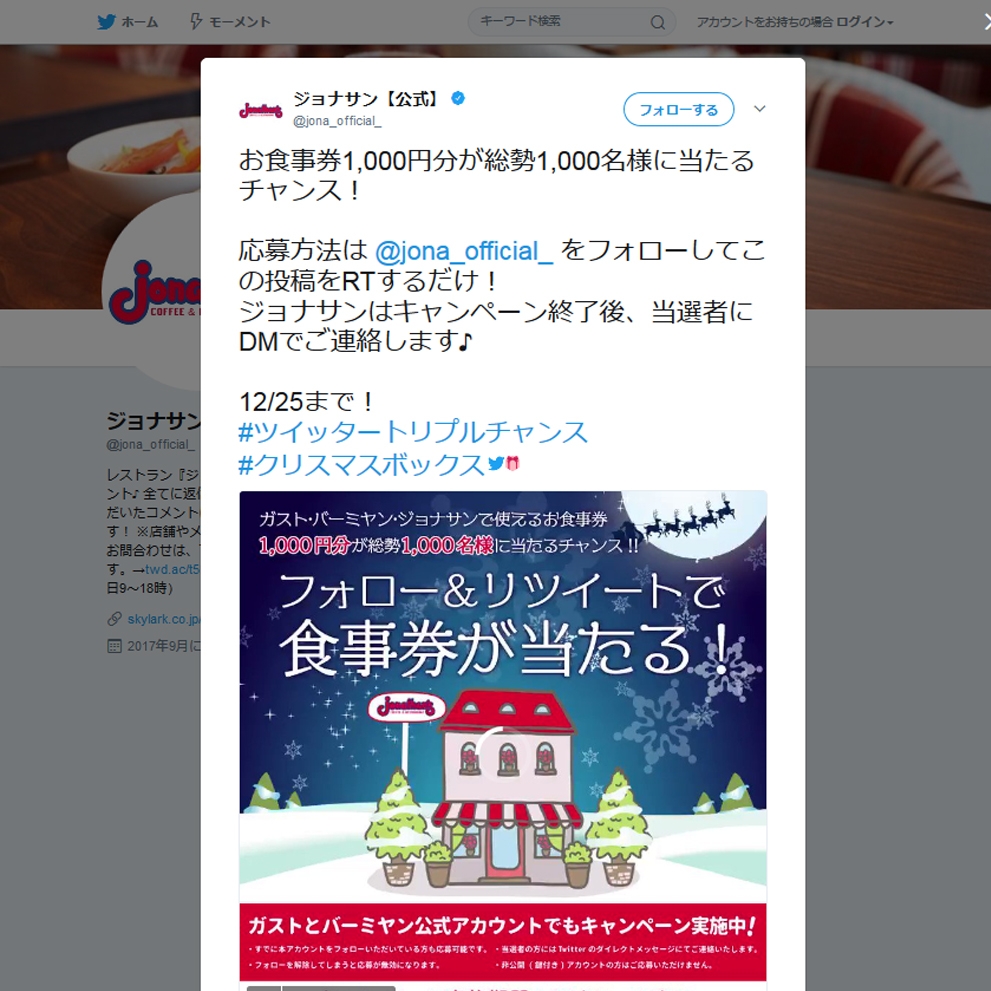Open hashtag #ツイッタートリプルチャンス
Viewport: 991px width, 991px height.
tap(413, 432)
